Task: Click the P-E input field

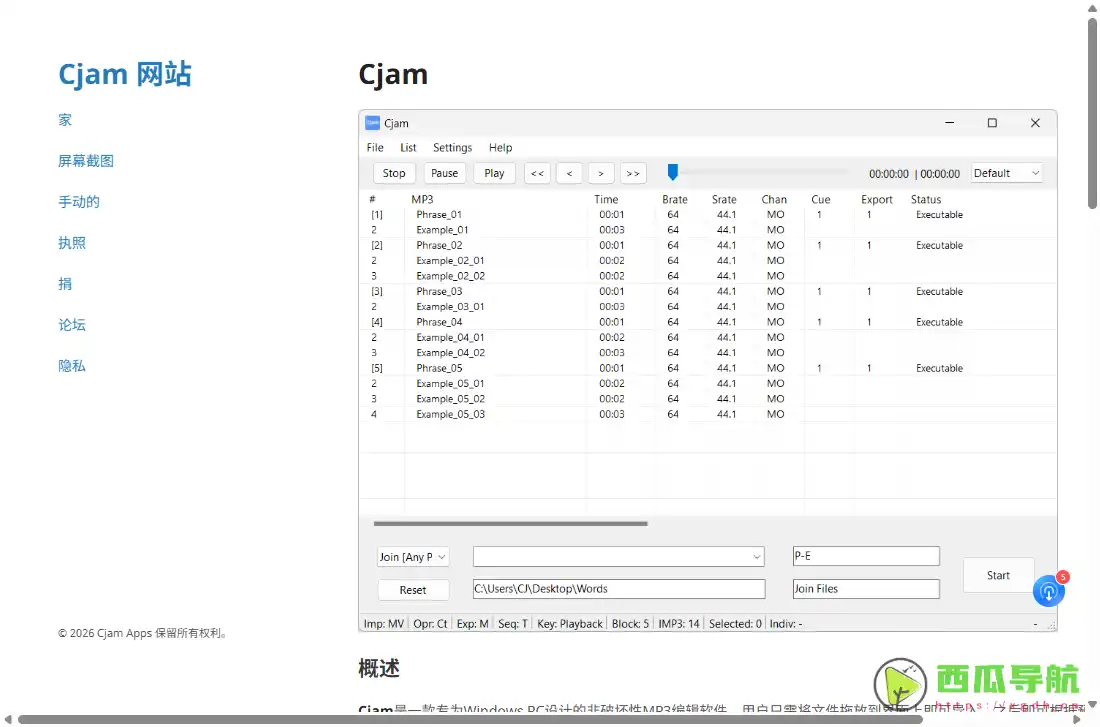Action: pyautogui.click(x=866, y=556)
